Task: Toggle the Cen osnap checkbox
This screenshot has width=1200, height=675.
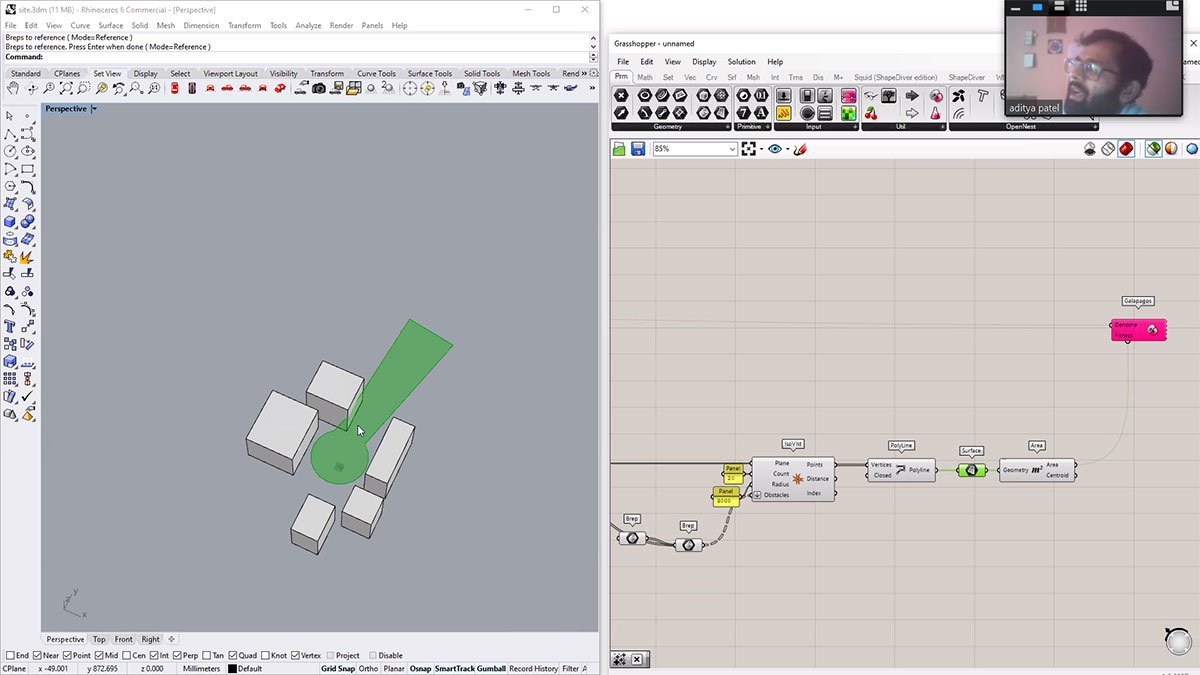Action: click(x=126, y=656)
